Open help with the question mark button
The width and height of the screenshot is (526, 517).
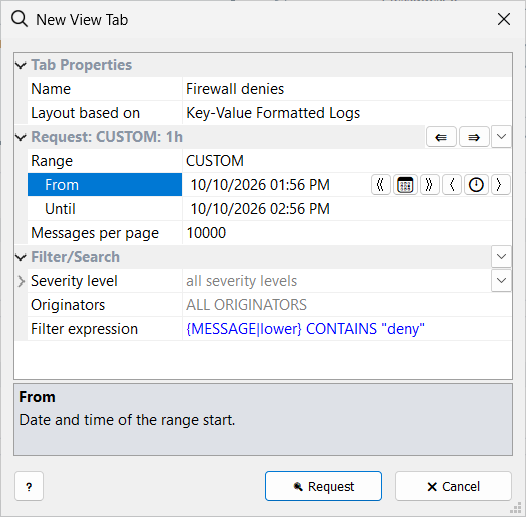pos(29,486)
